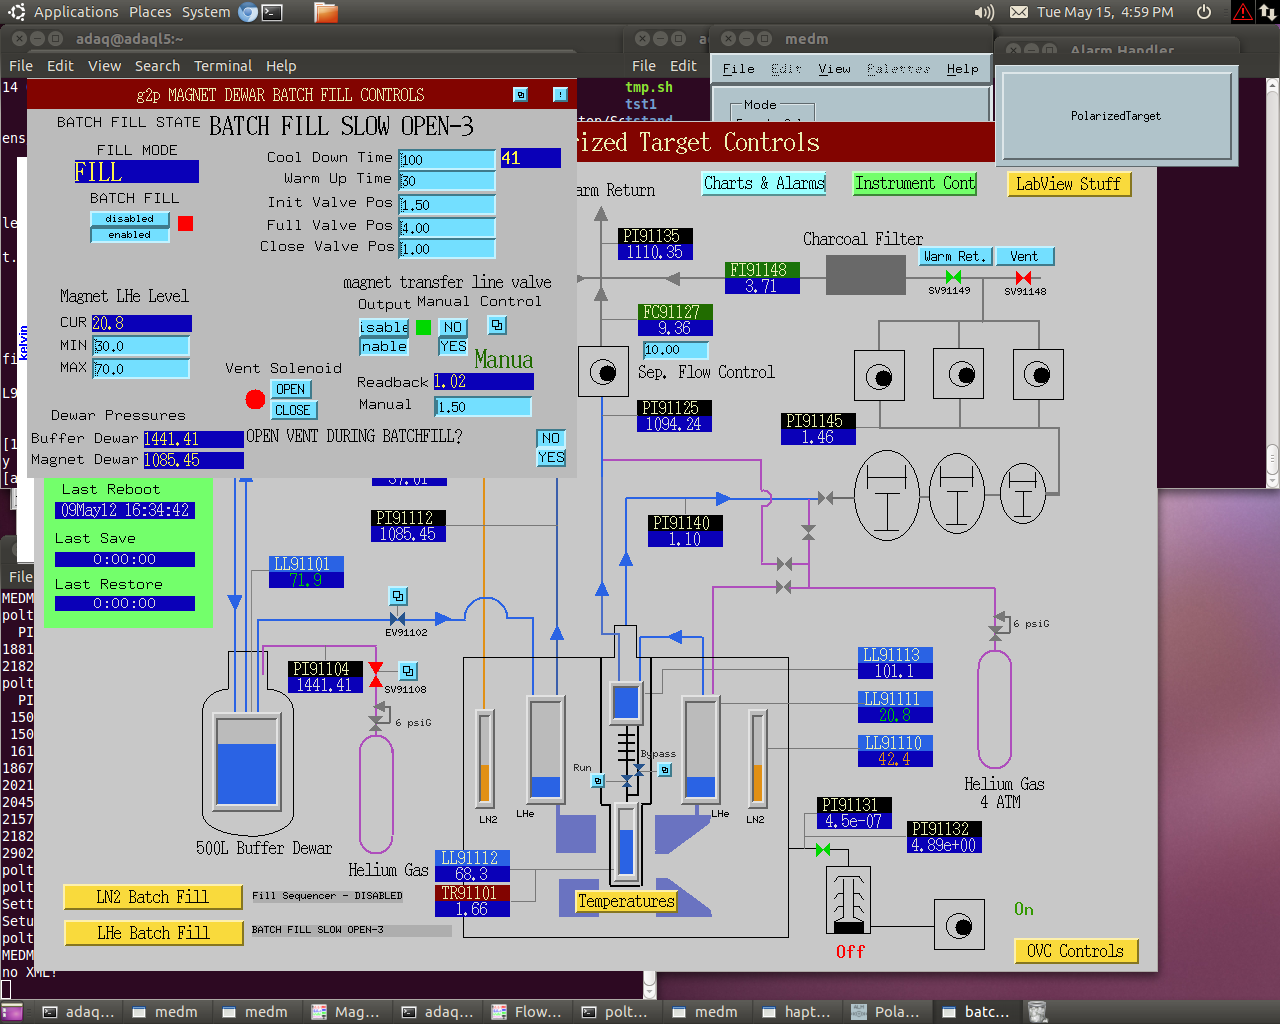Open the File menu in medm window

[738, 69]
